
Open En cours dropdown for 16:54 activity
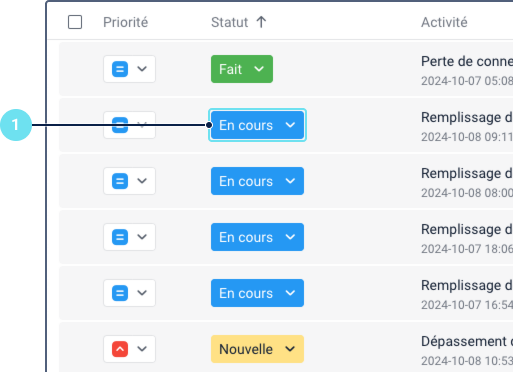tap(257, 293)
